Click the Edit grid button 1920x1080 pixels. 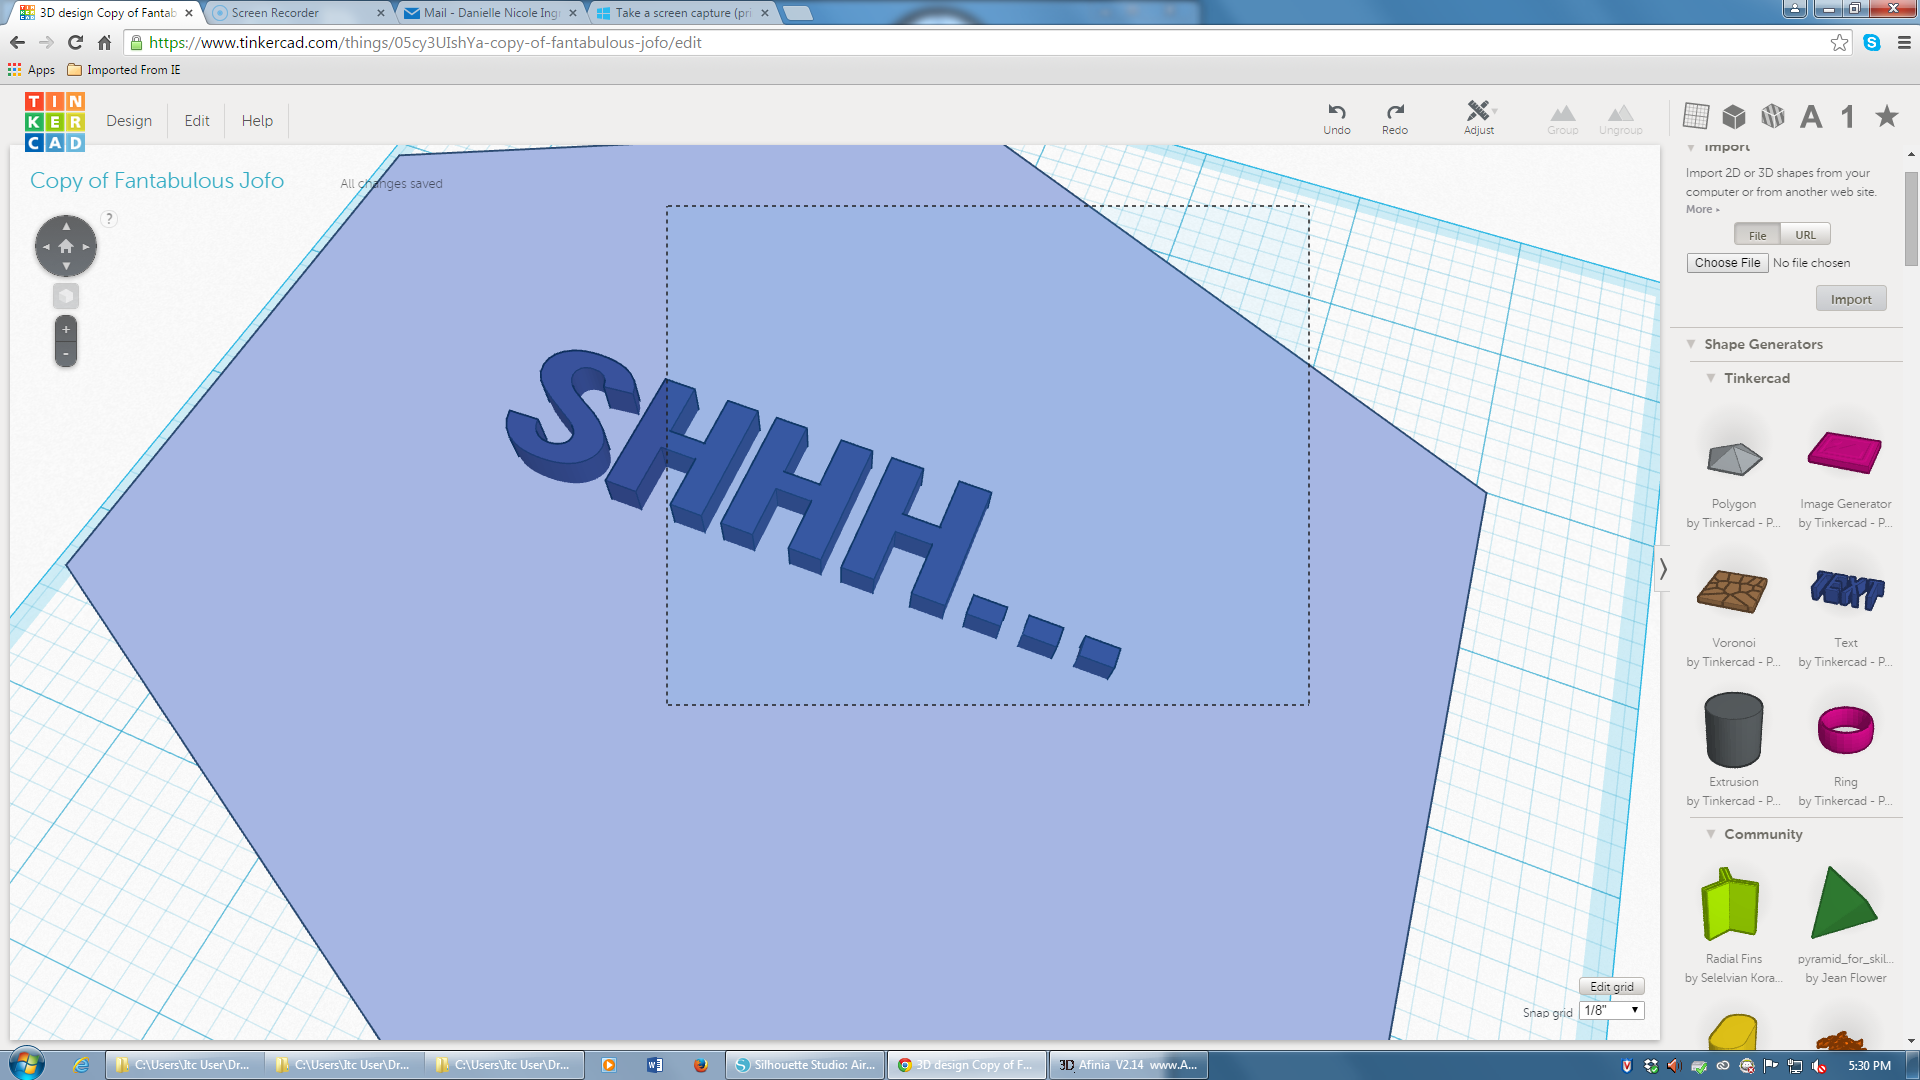(x=1612, y=987)
